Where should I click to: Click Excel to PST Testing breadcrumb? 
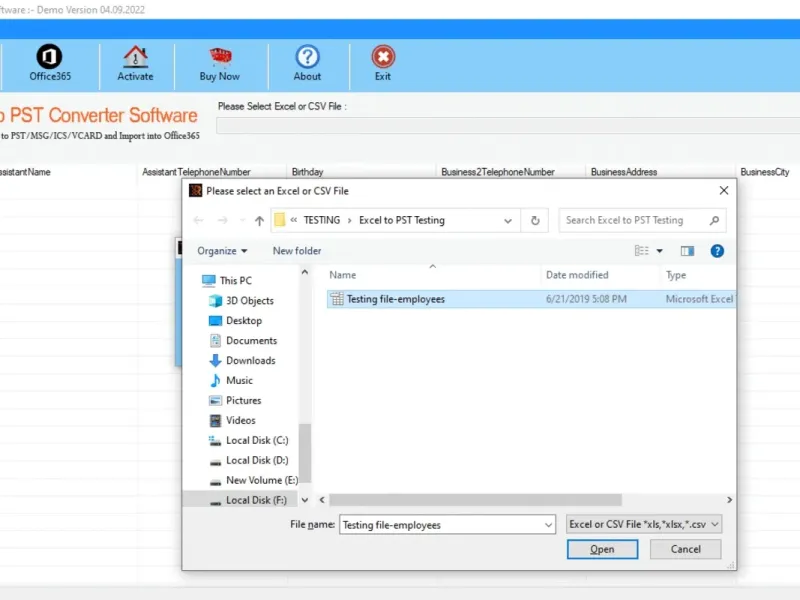point(402,220)
